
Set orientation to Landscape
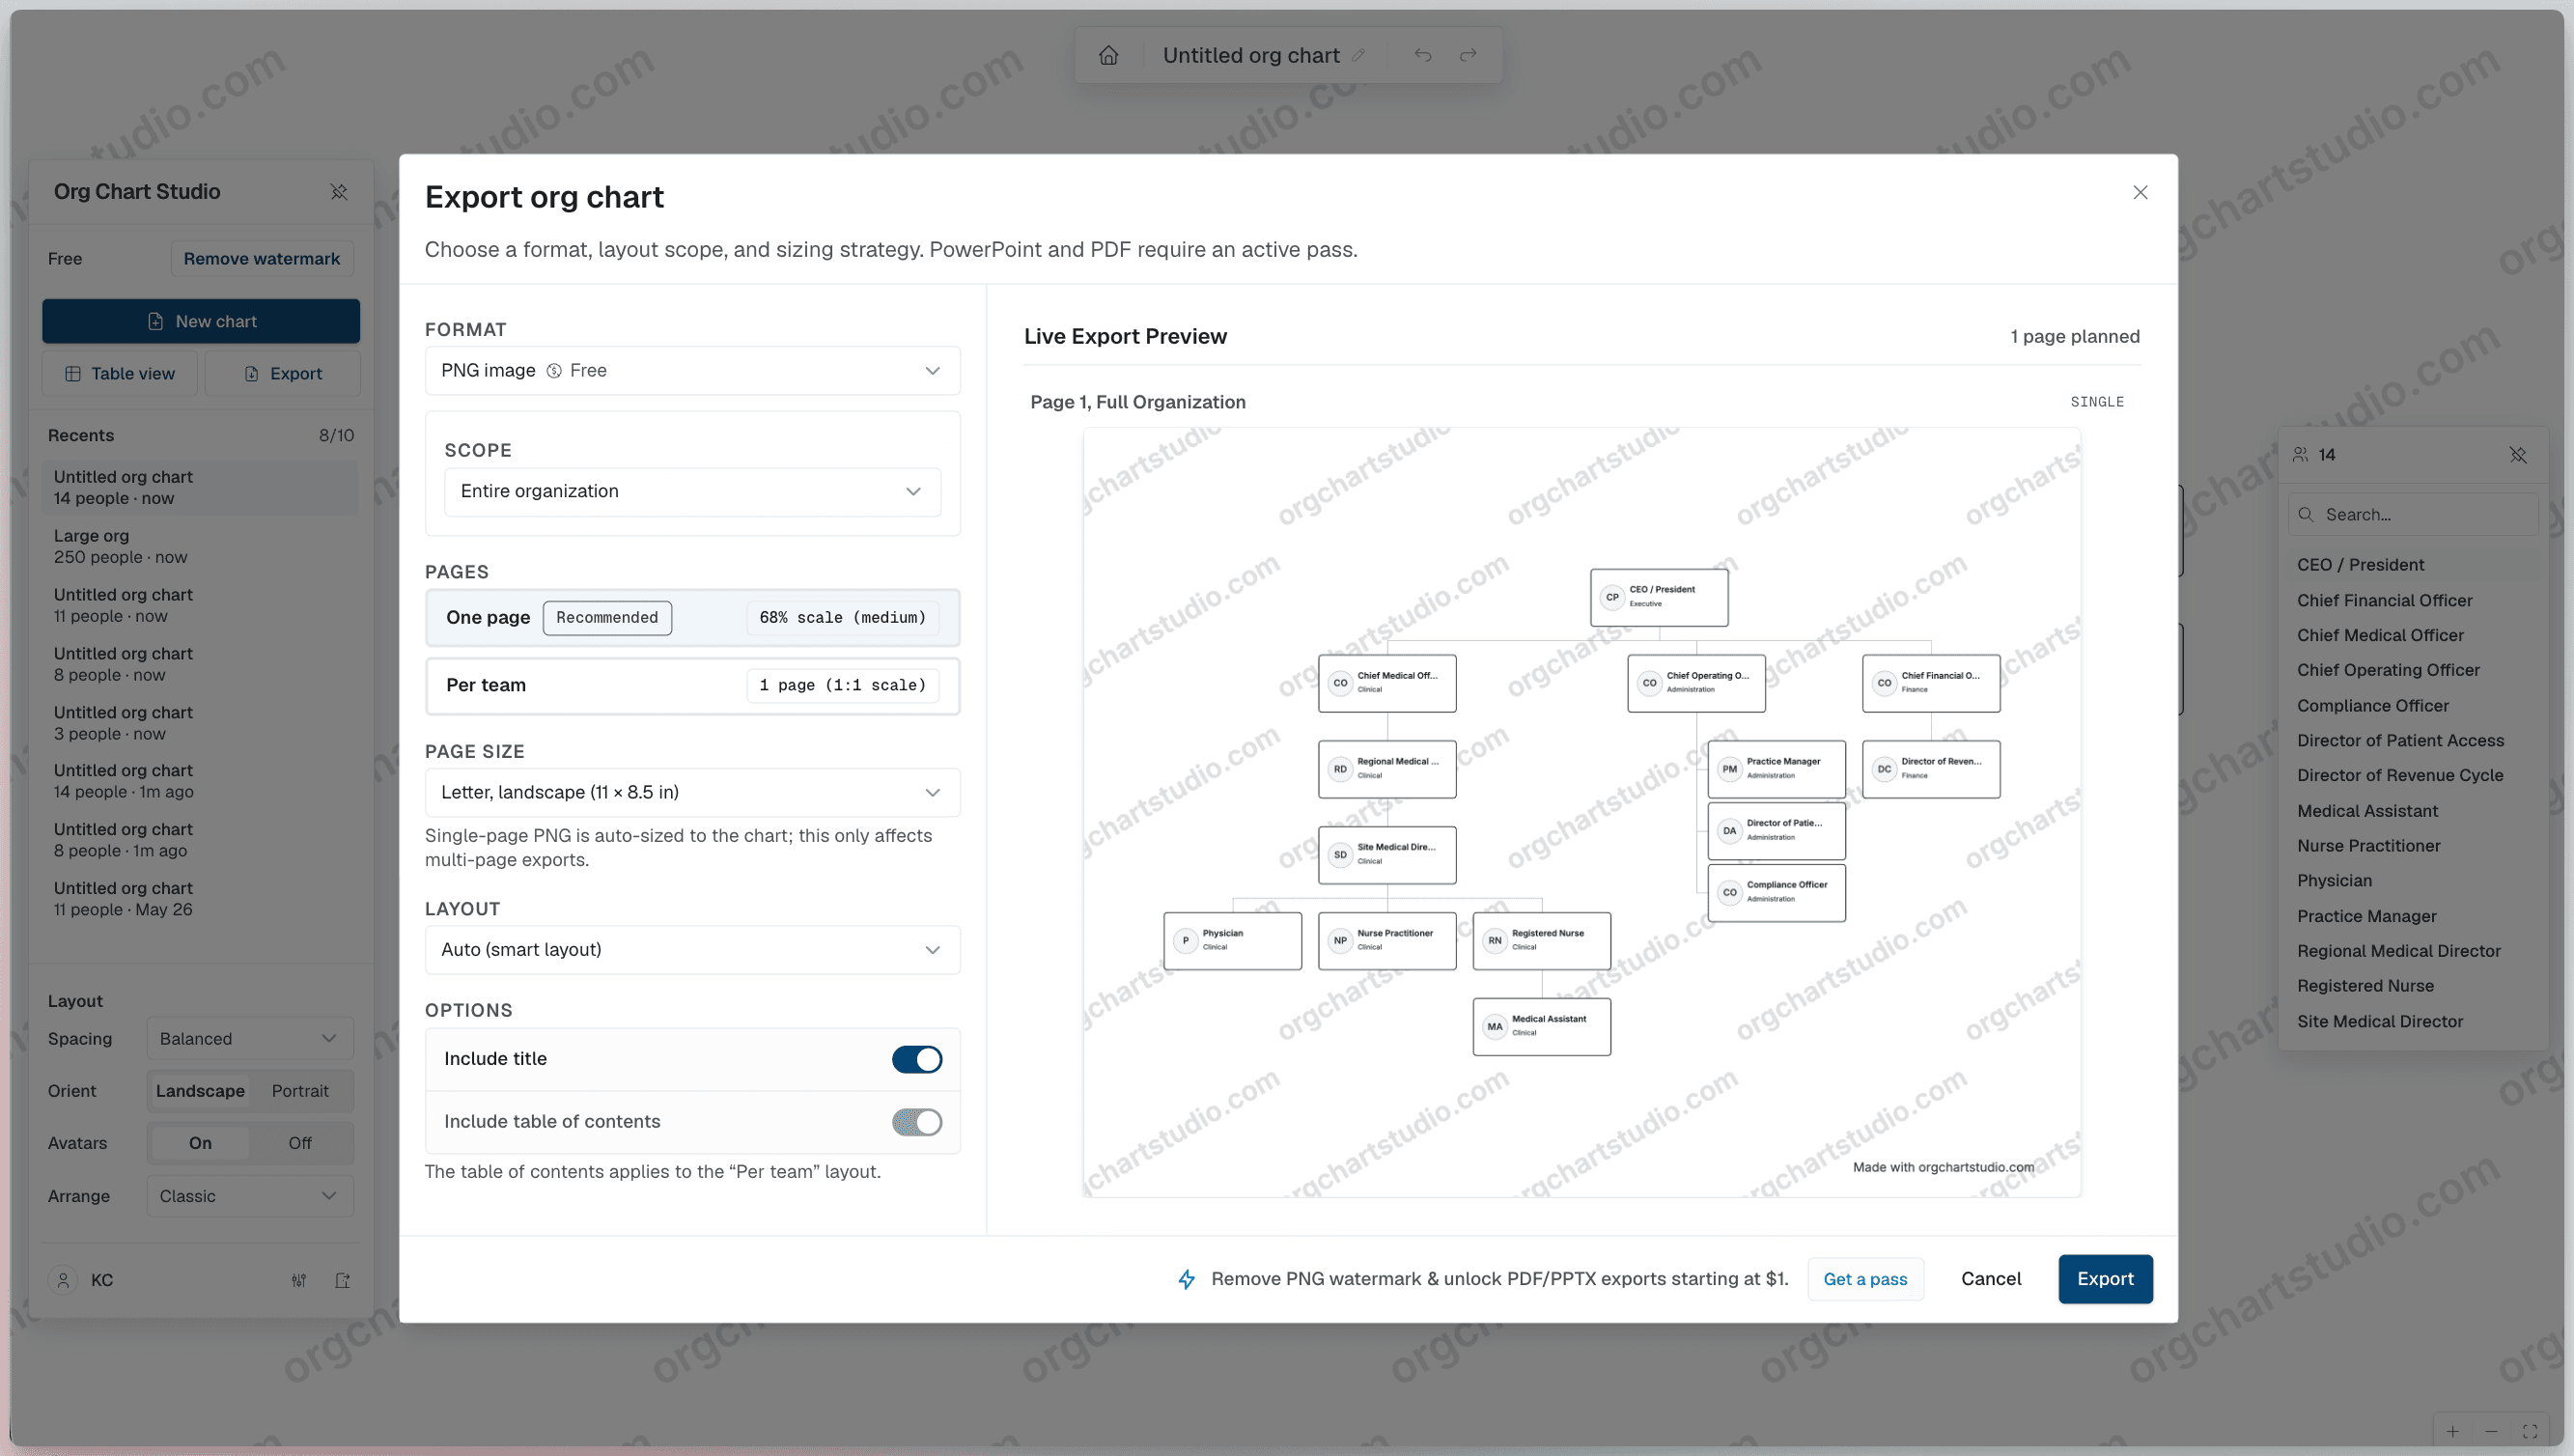point(200,1091)
